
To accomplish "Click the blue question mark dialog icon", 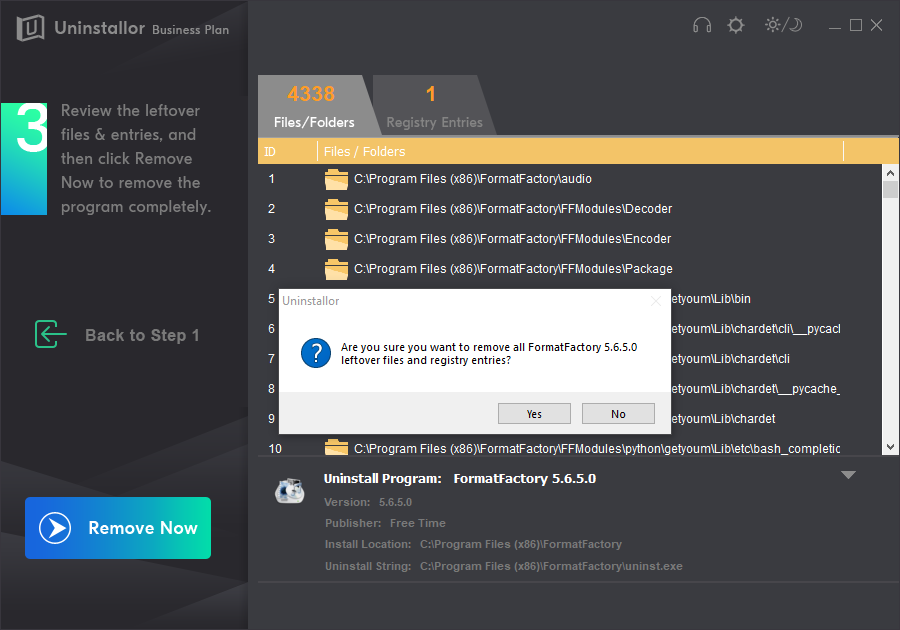I will pyautogui.click(x=316, y=353).
